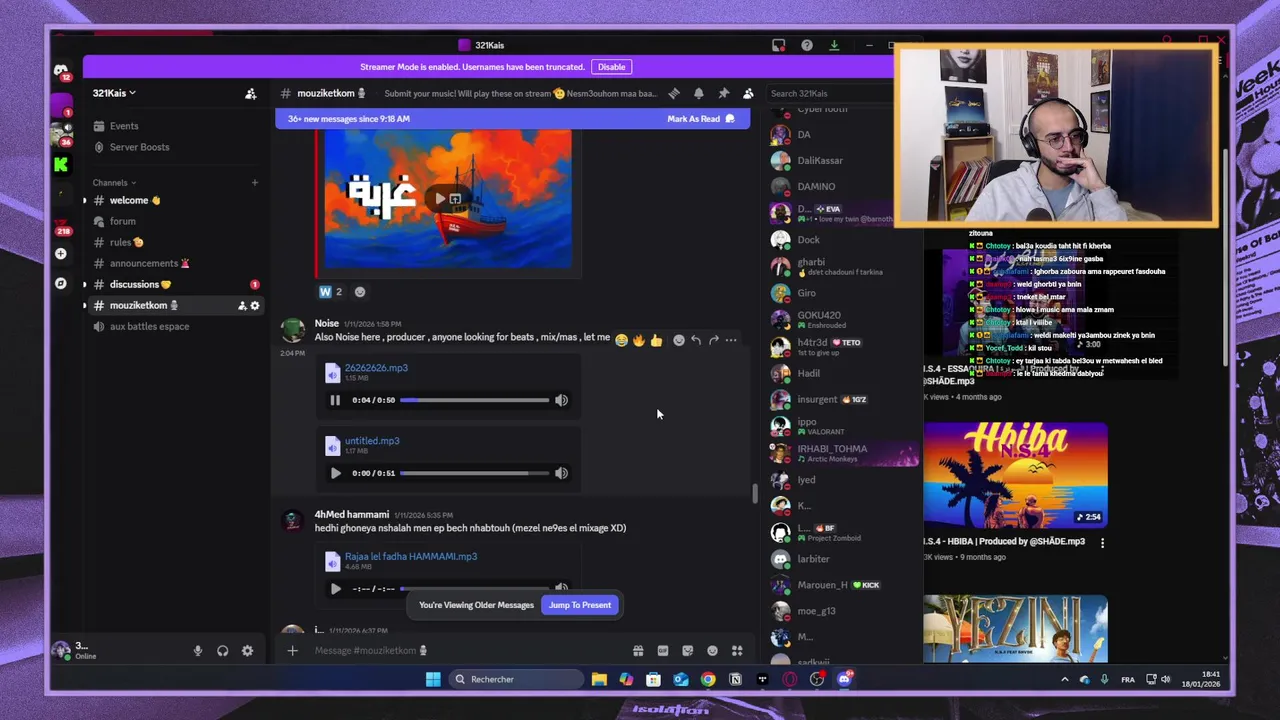Open Apps launcher in message bar
The width and height of the screenshot is (1280, 720).
pos(737,651)
